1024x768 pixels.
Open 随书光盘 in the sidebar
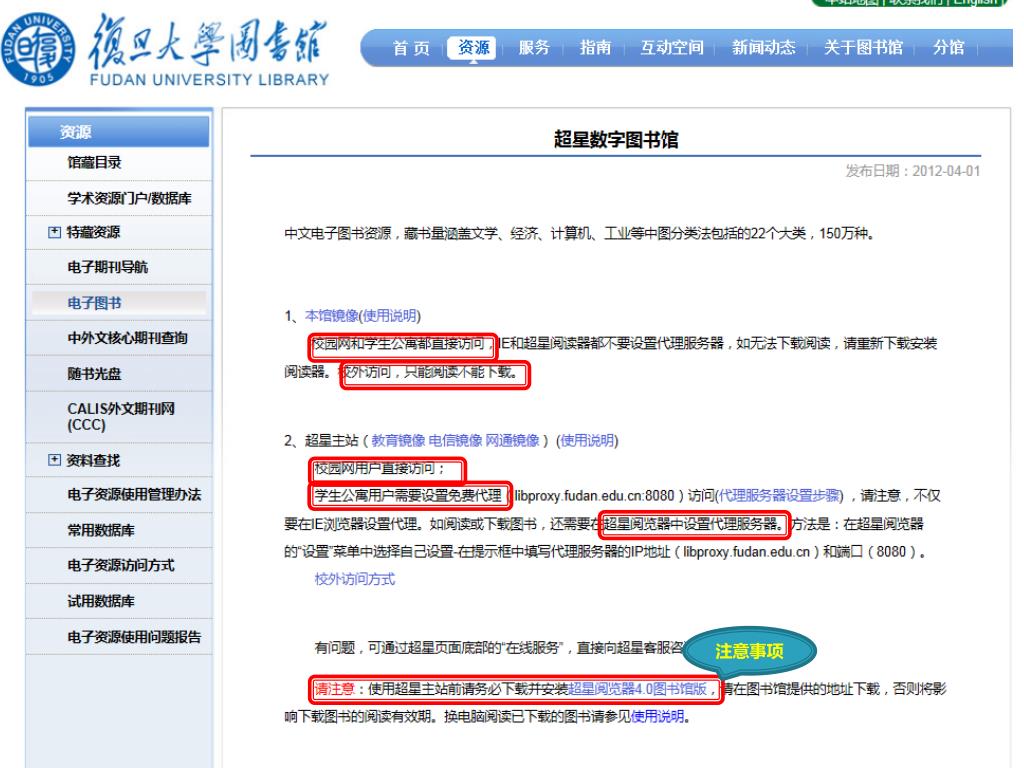click(x=94, y=374)
